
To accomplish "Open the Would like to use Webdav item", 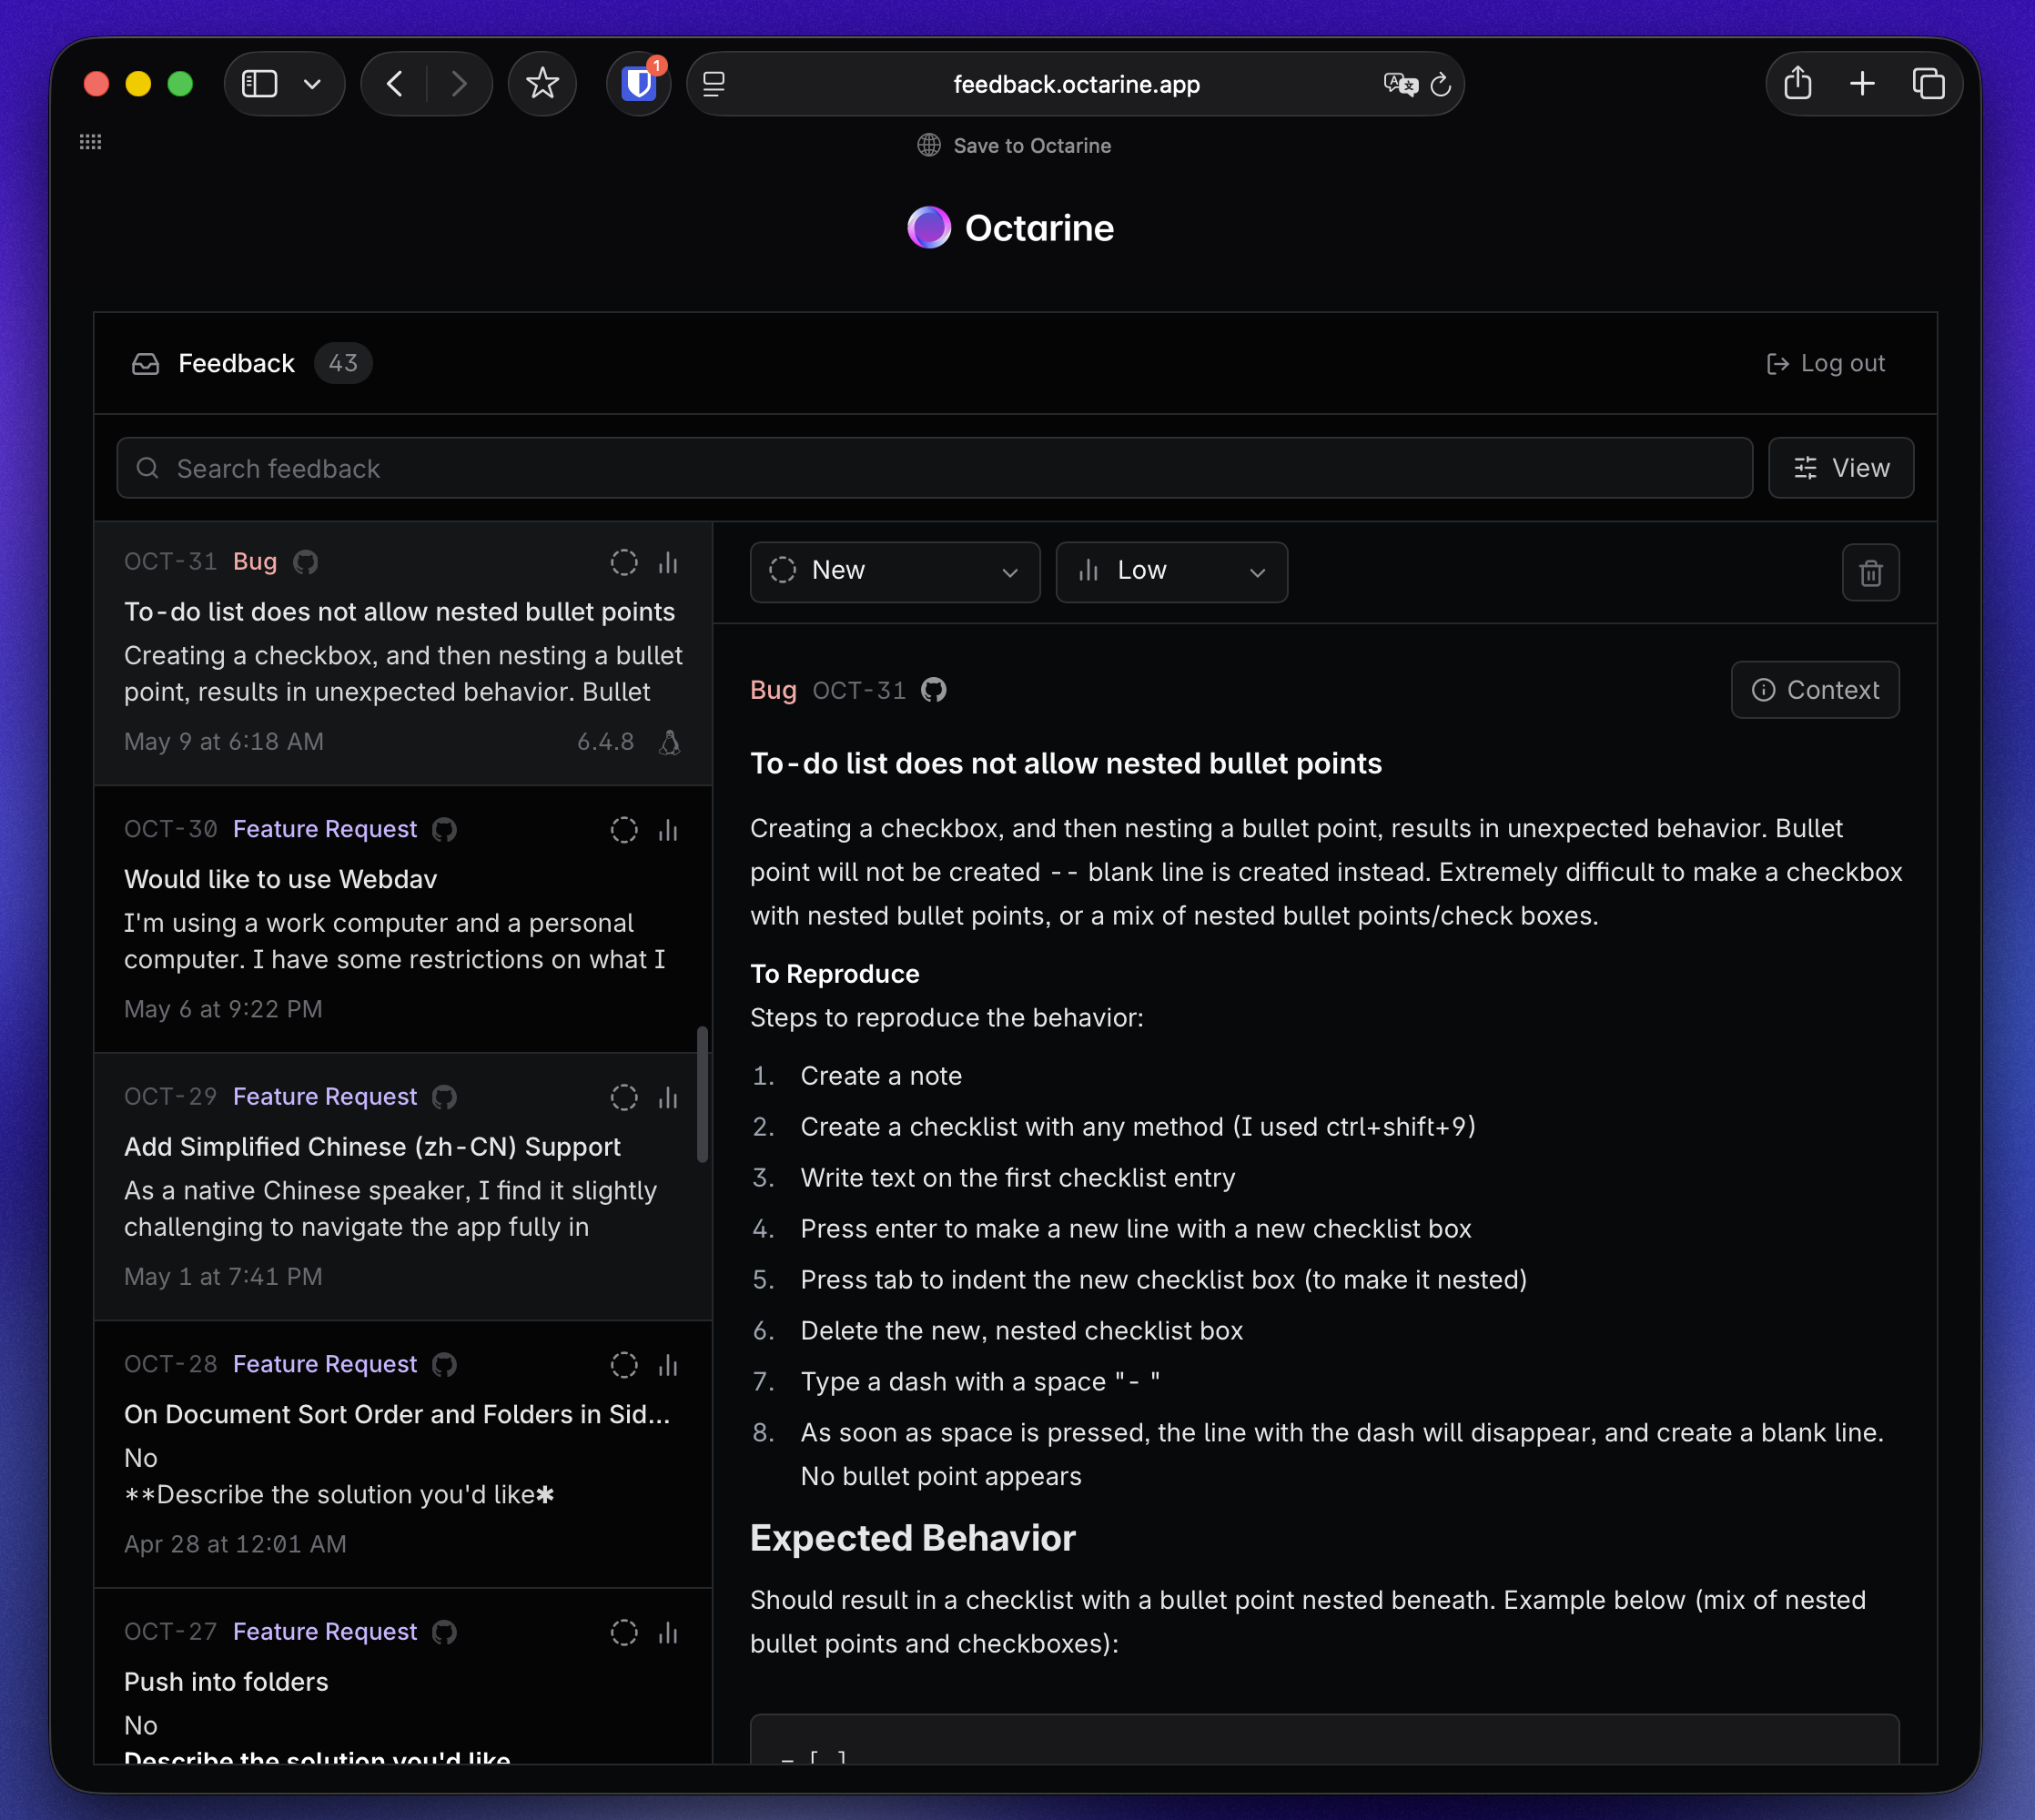I will click(x=403, y=919).
